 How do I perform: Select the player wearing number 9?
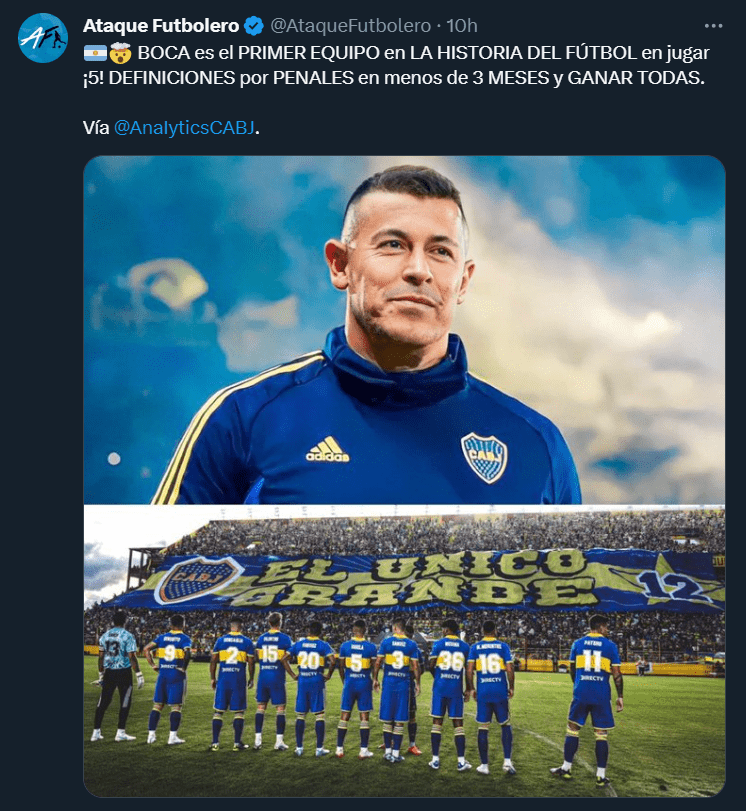click(167, 680)
